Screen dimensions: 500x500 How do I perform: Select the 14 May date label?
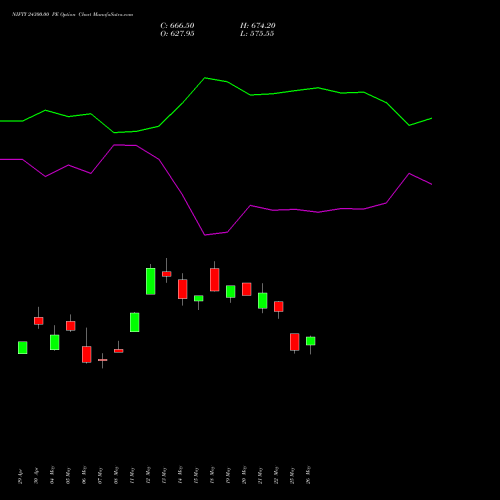coord(181,475)
